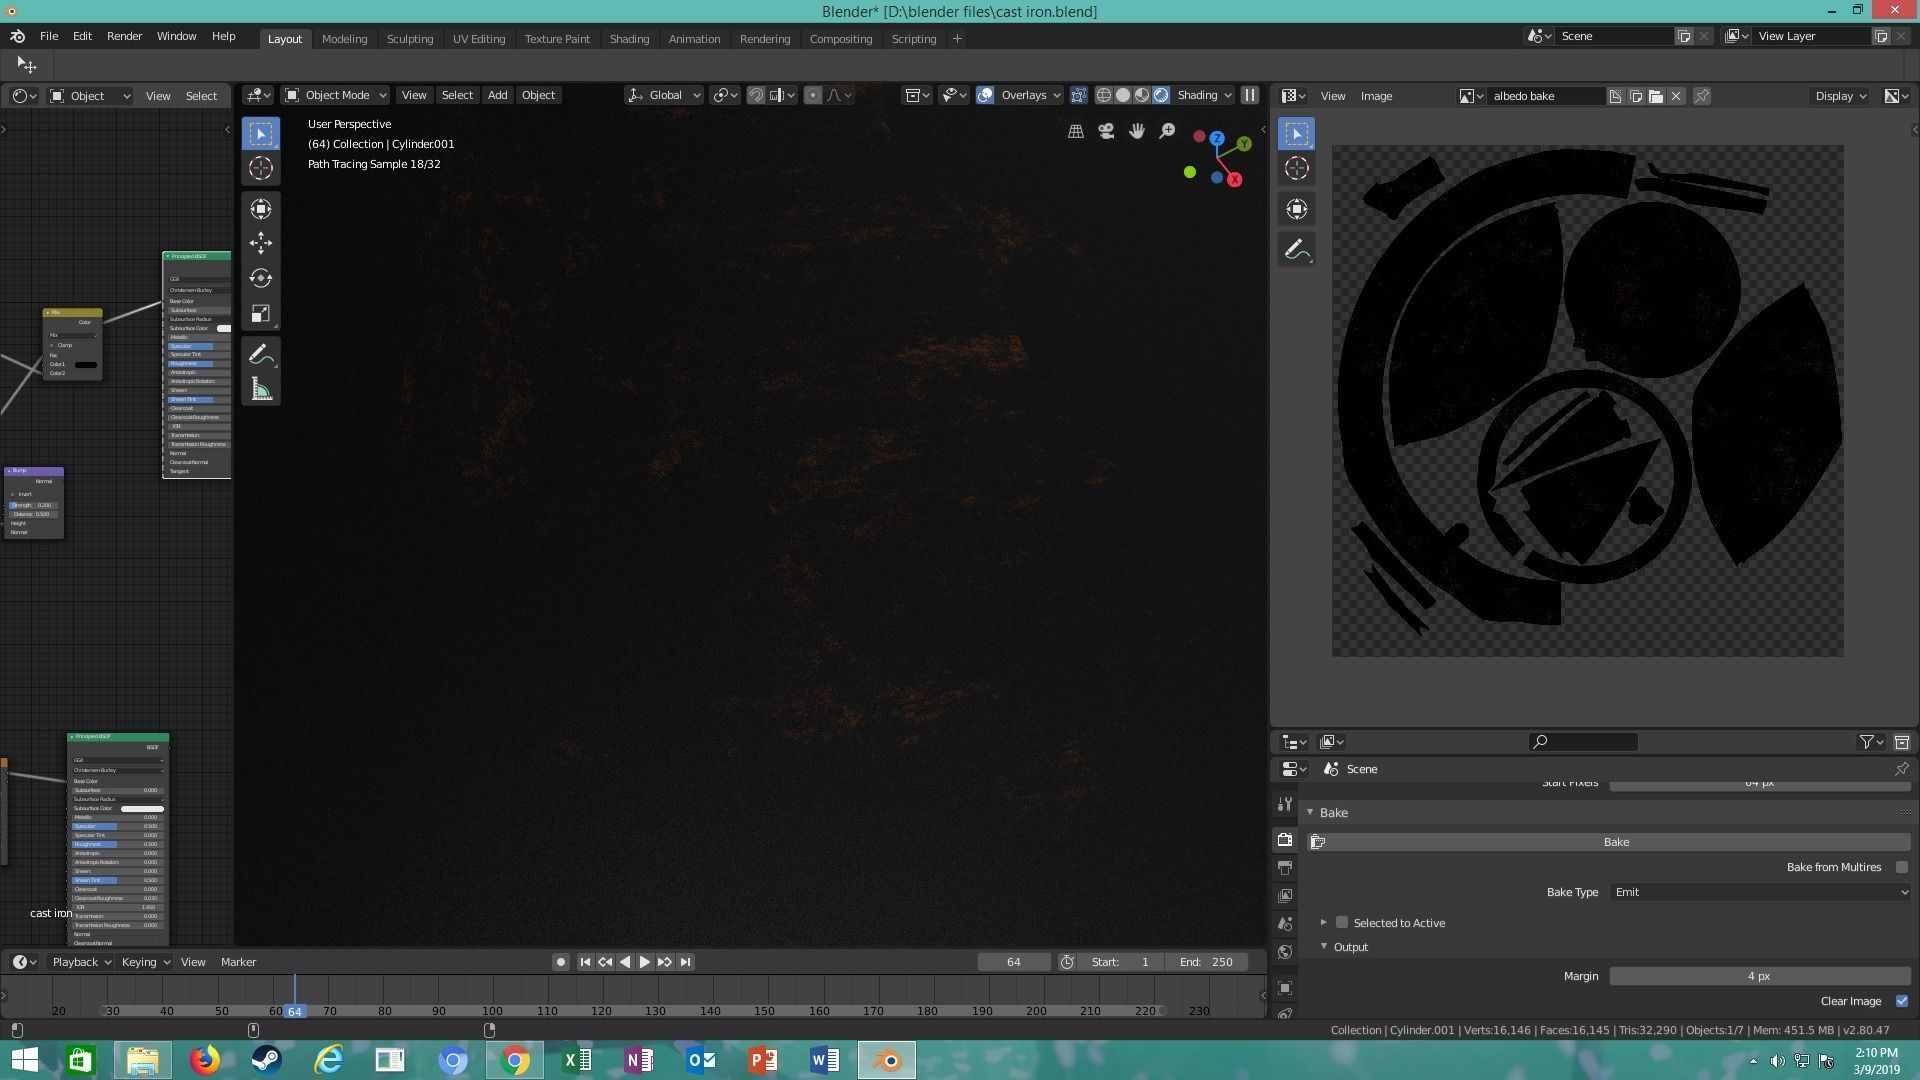Toggle X-Ray mode in viewport header
This screenshot has width=1920, height=1080.
(x=1079, y=95)
